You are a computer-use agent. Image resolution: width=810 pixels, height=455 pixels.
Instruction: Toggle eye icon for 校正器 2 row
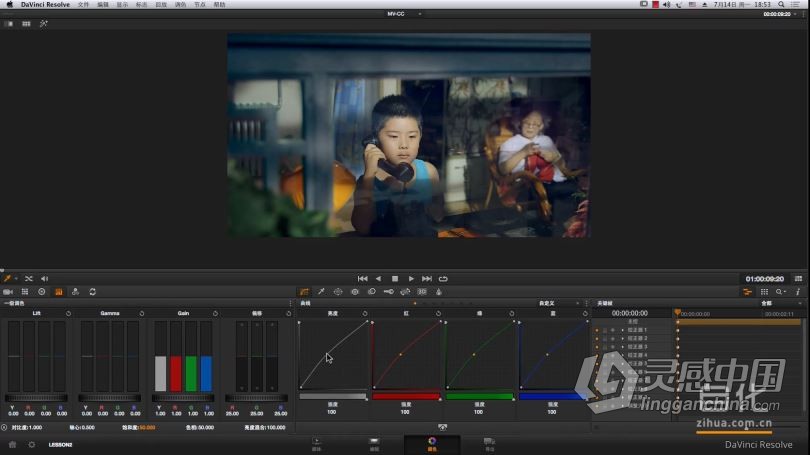pyautogui.click(x=613, y=338)
